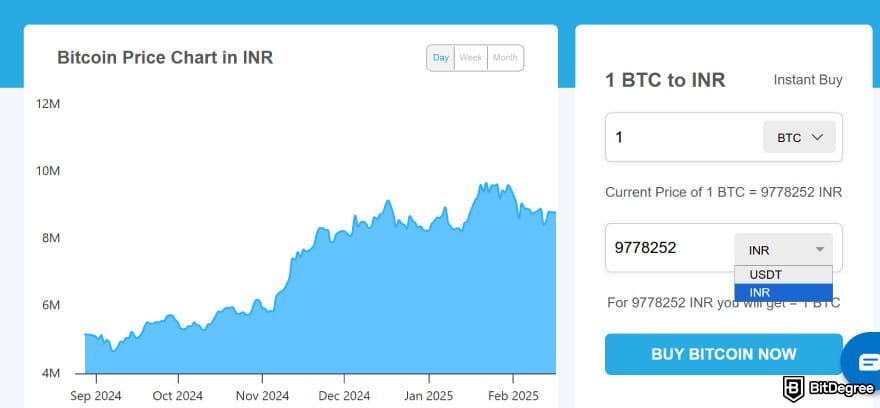Click the 6M y-axis label
The width and height of the screenshot is (880, 408).
click(51, 305)
